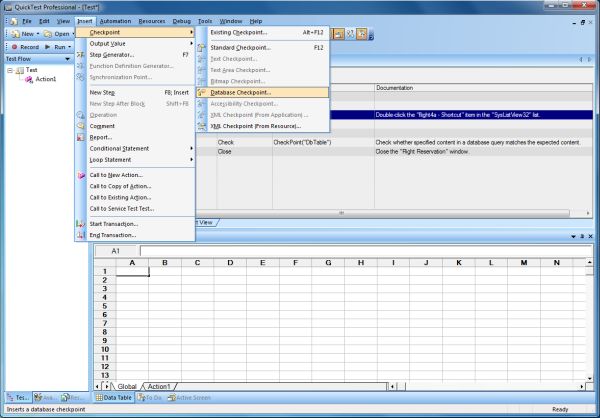600x418 pixels.
Task: Select cell A1 in the Data Table
Action: click(132, 271)
